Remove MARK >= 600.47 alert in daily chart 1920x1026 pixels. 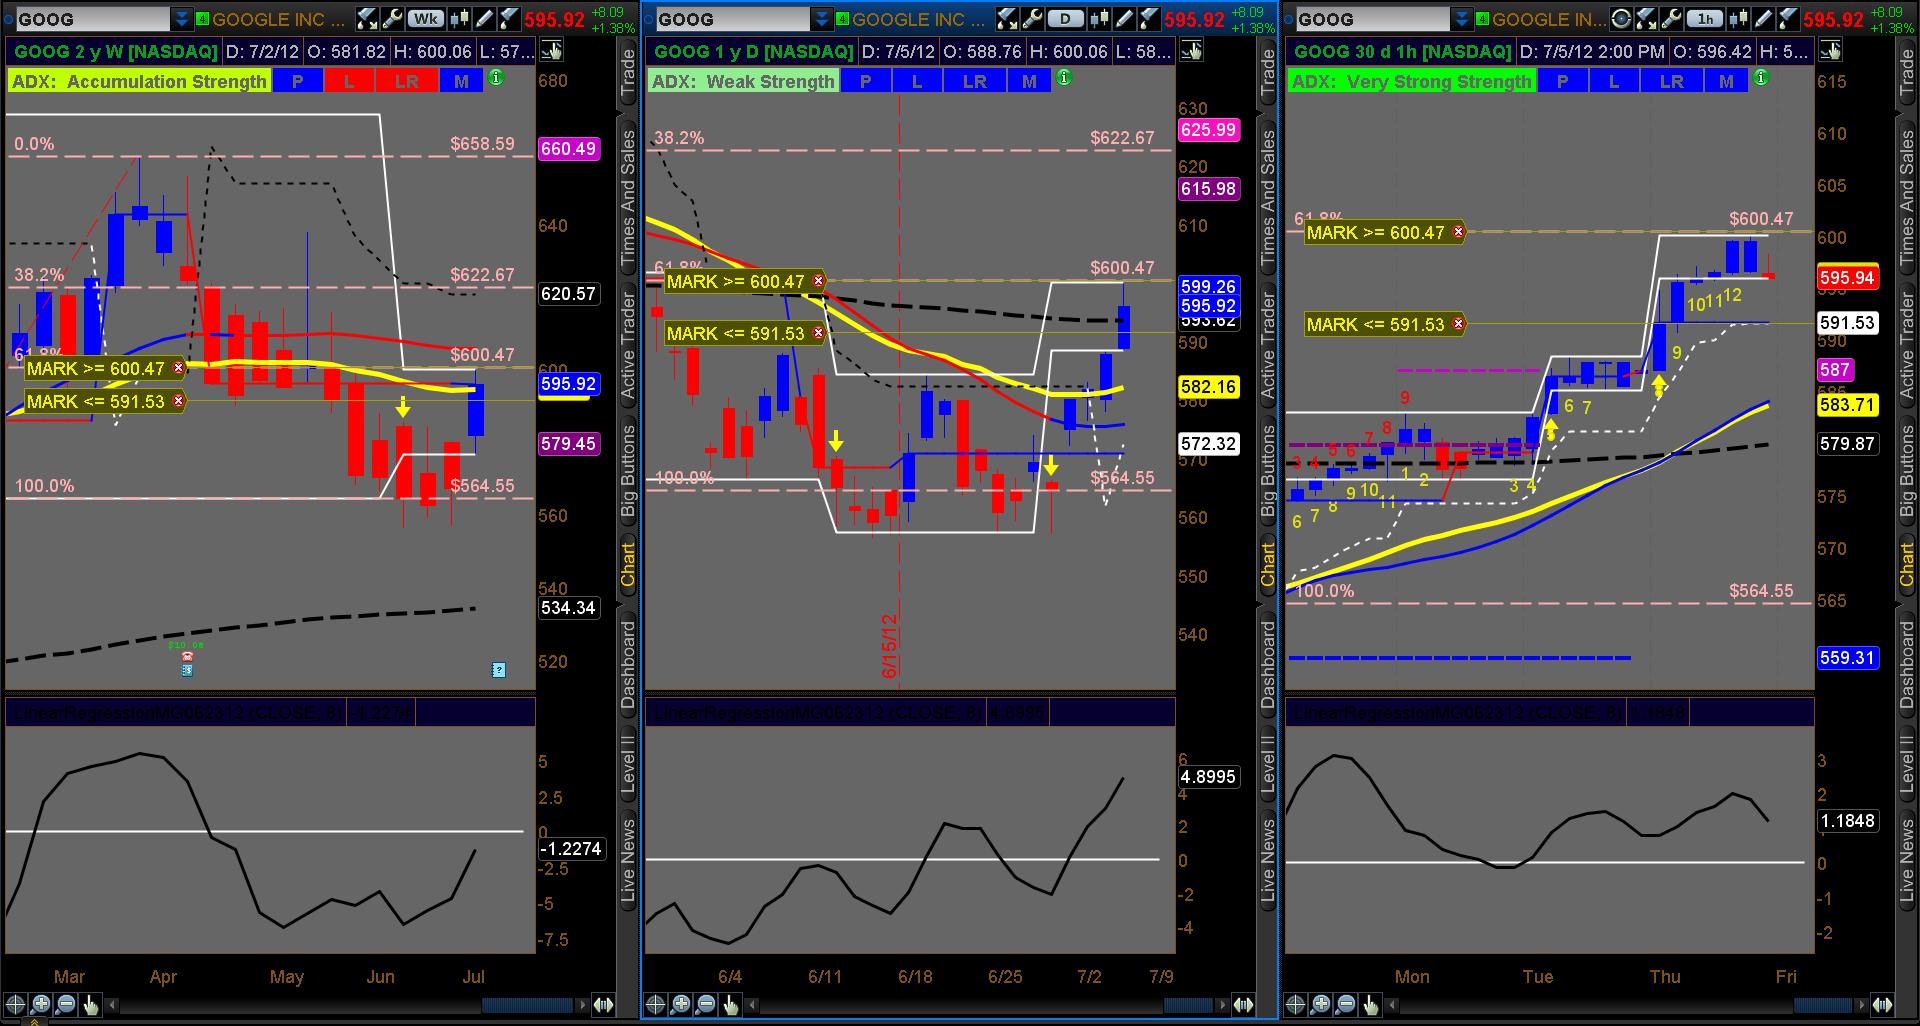pyautogui.click(x=819, y=281)
